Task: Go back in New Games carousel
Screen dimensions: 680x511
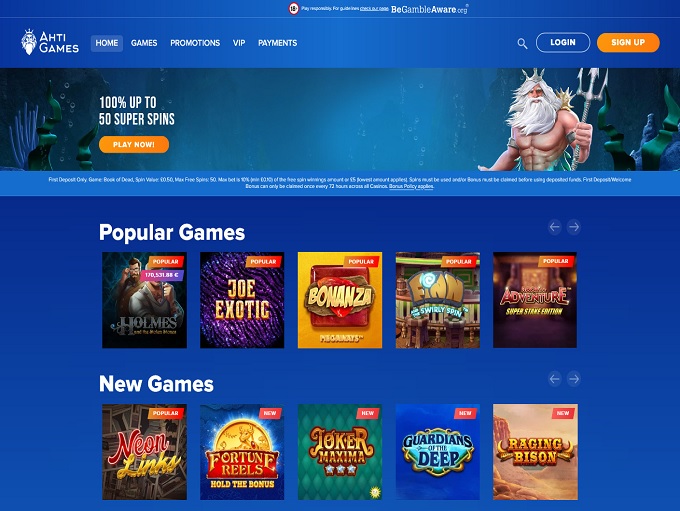Action: [555, 379]
